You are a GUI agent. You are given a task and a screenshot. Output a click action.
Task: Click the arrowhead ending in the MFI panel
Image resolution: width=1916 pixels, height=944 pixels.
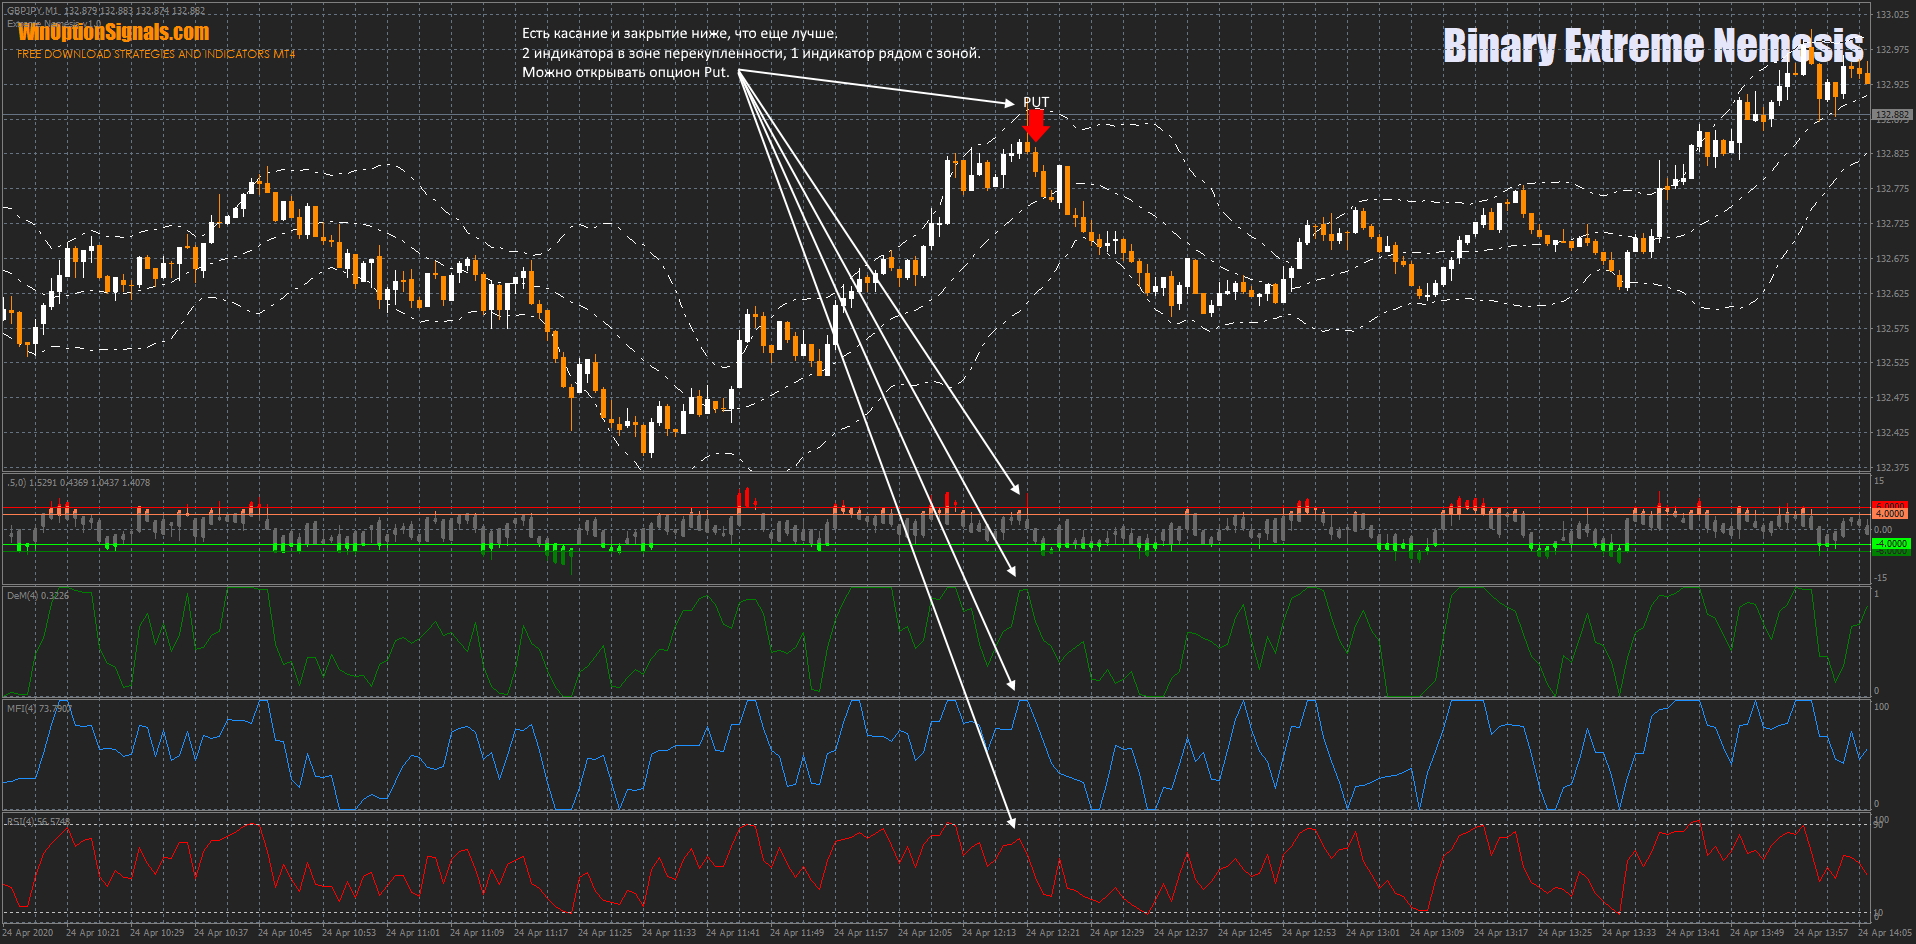click(1012, 685)
